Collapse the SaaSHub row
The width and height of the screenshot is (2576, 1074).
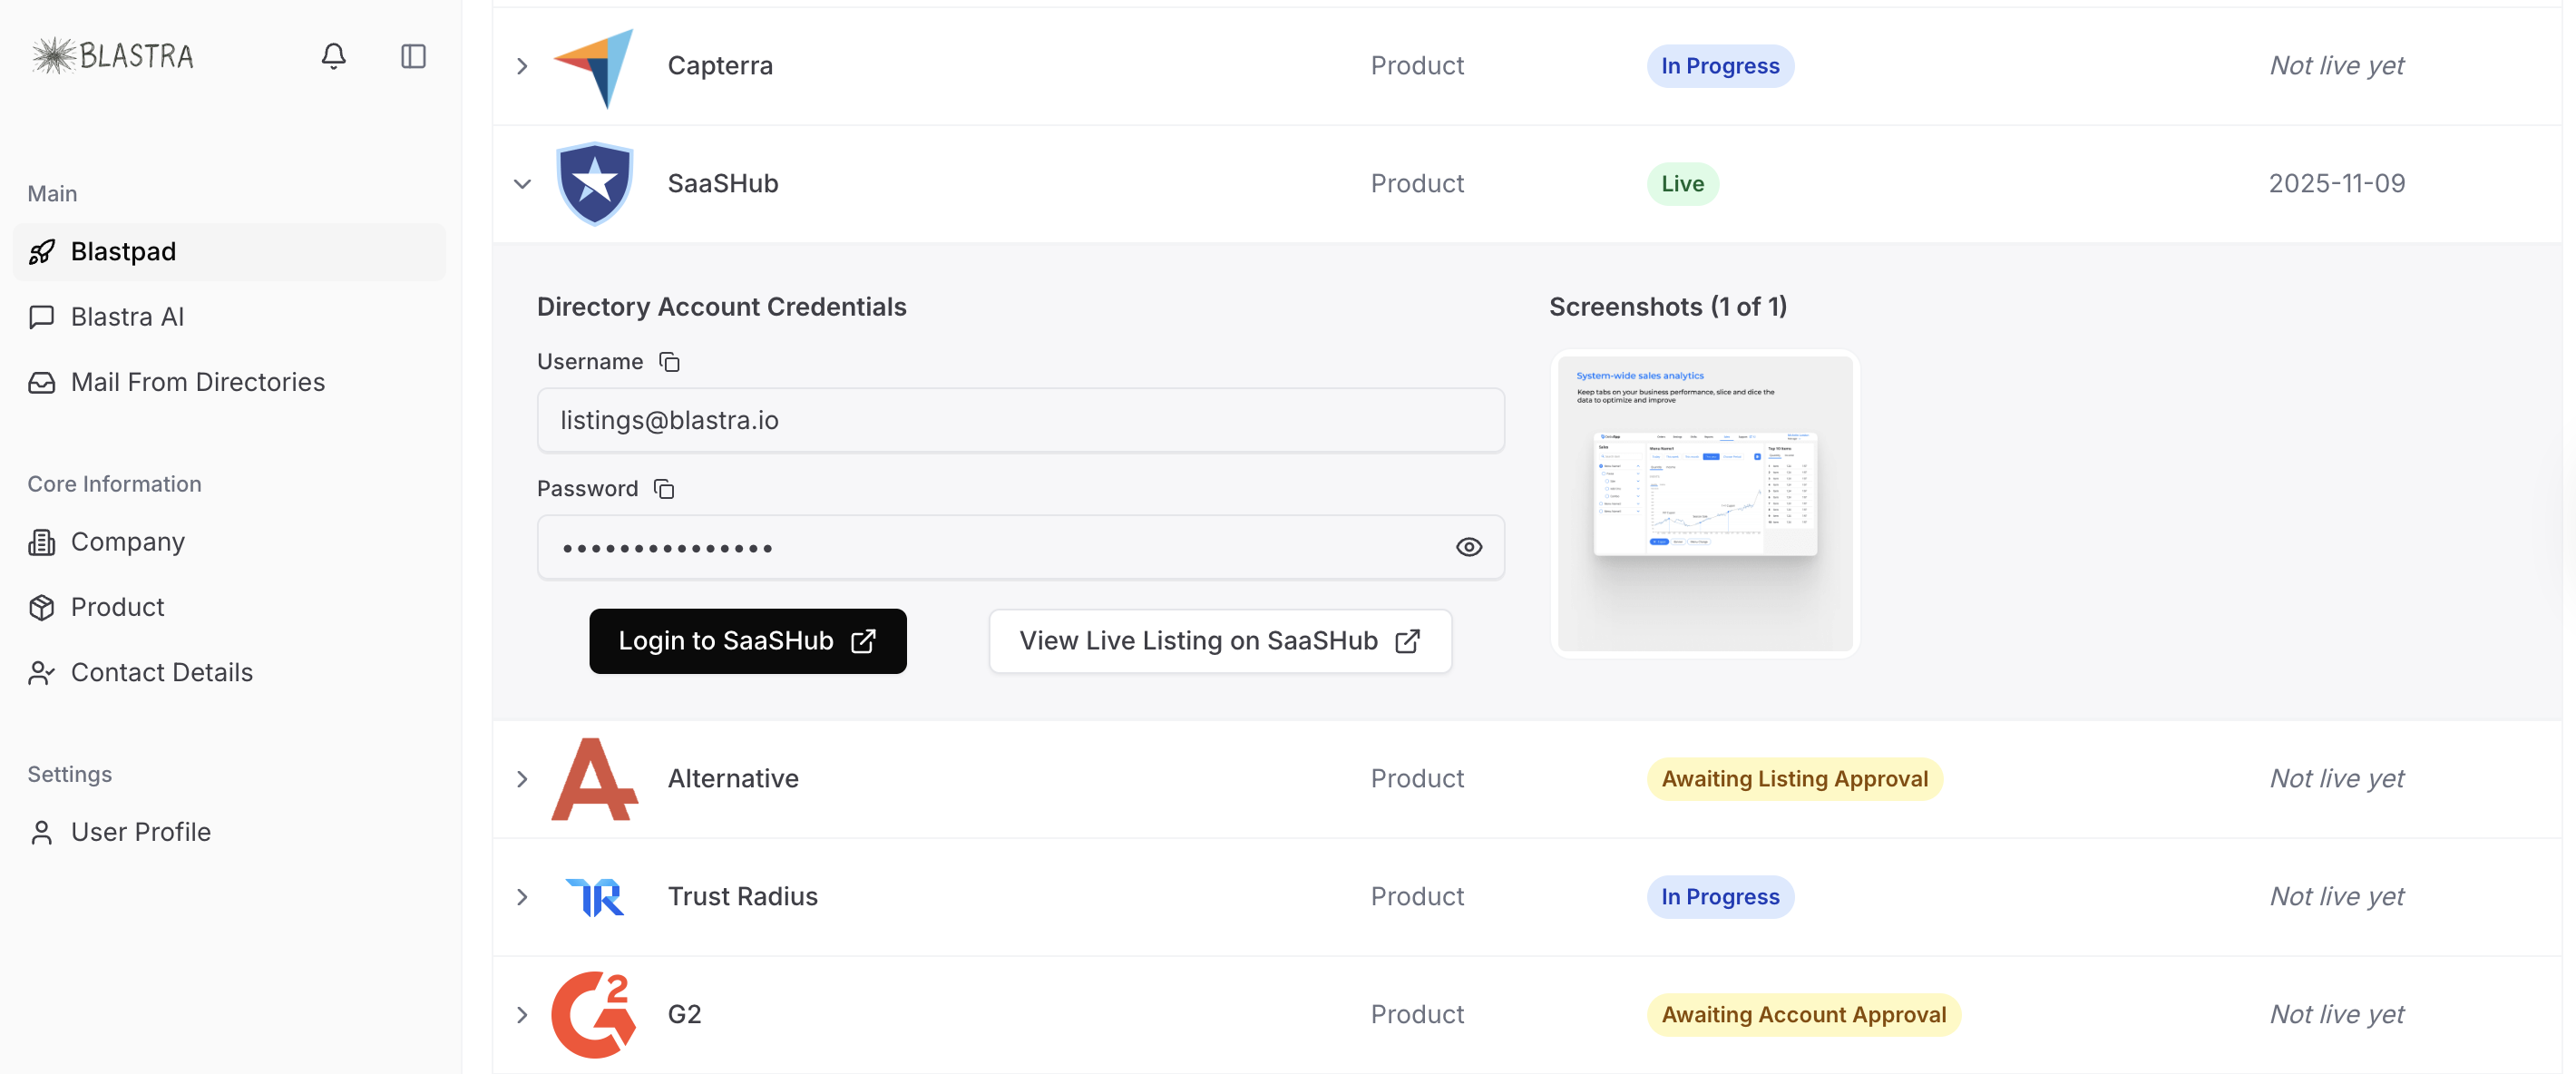coord(522,184)
